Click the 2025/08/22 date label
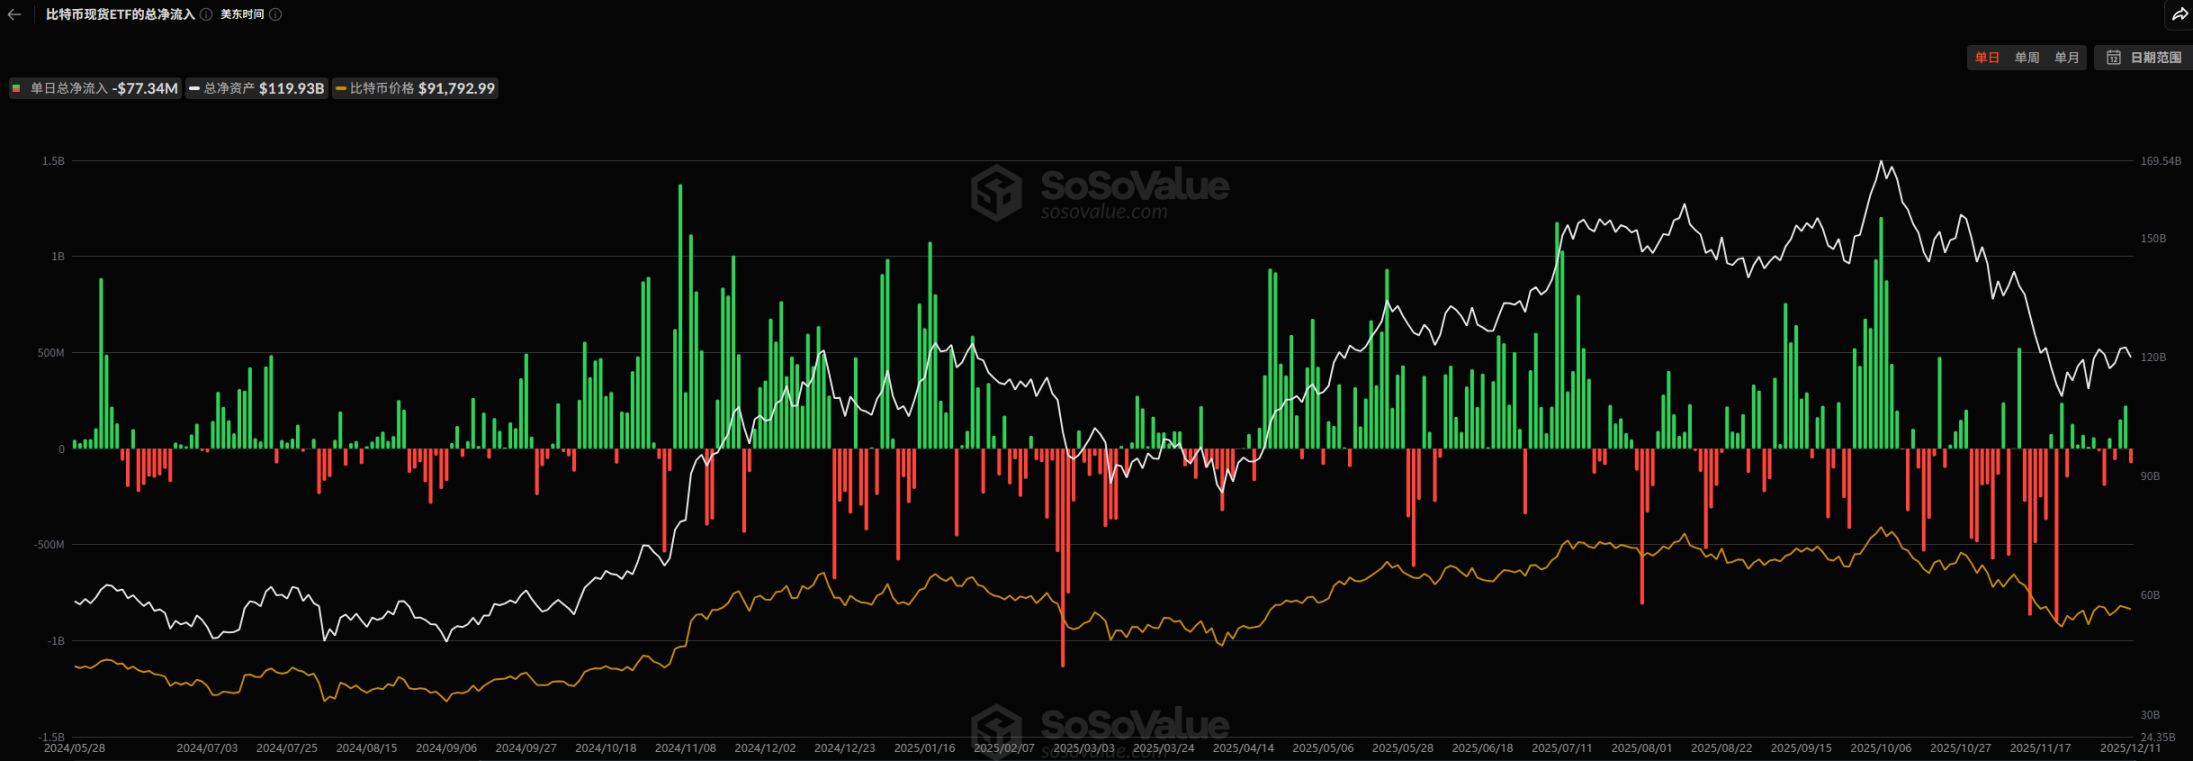This screenshot has height=761, width=2193. click(1721, 748)
